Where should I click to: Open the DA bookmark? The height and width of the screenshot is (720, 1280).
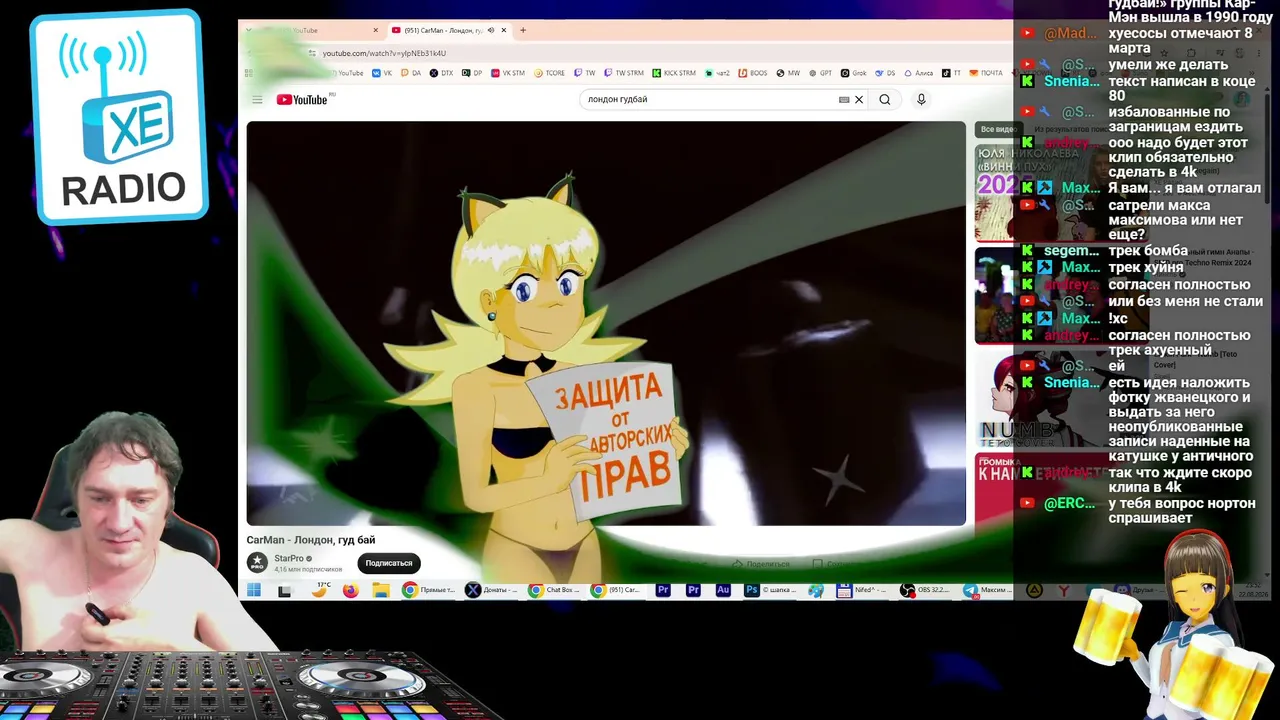pyautogui.click(x=410, y=73)
